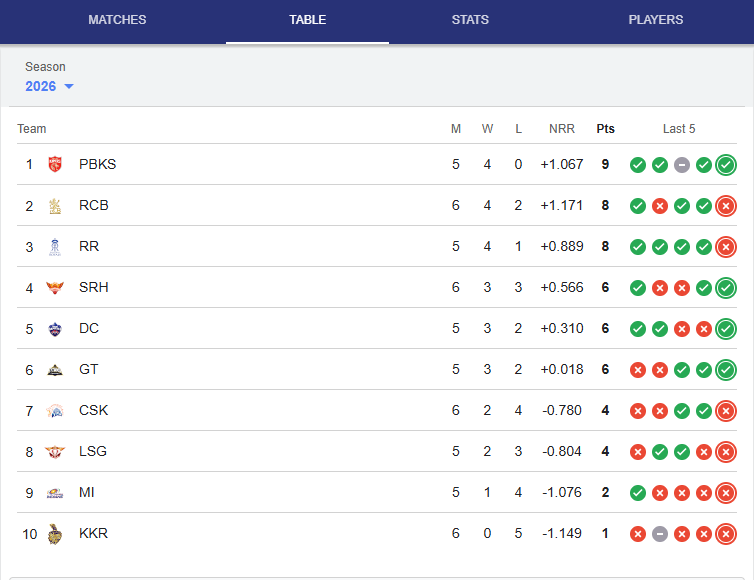
Task: Click the RCB team logo
Action: click(x=55, y=206)
